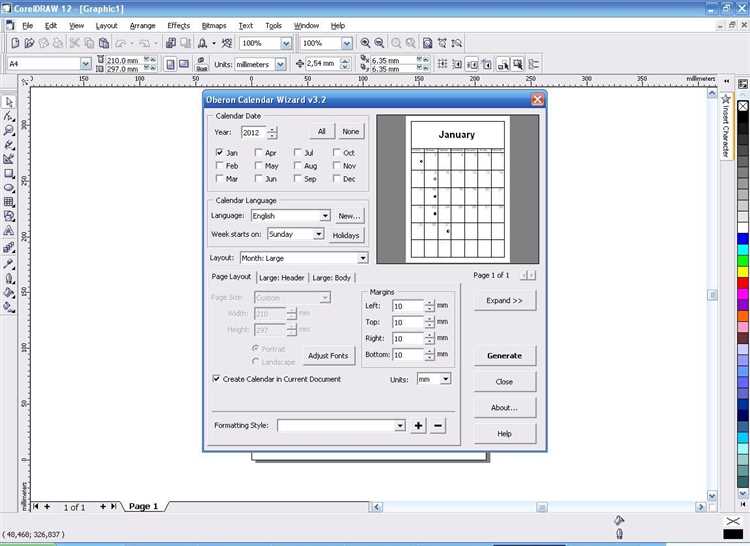Click the Expand >> button
The height and width of the screenshot is (546, 750).
click(x=504, y=300)
